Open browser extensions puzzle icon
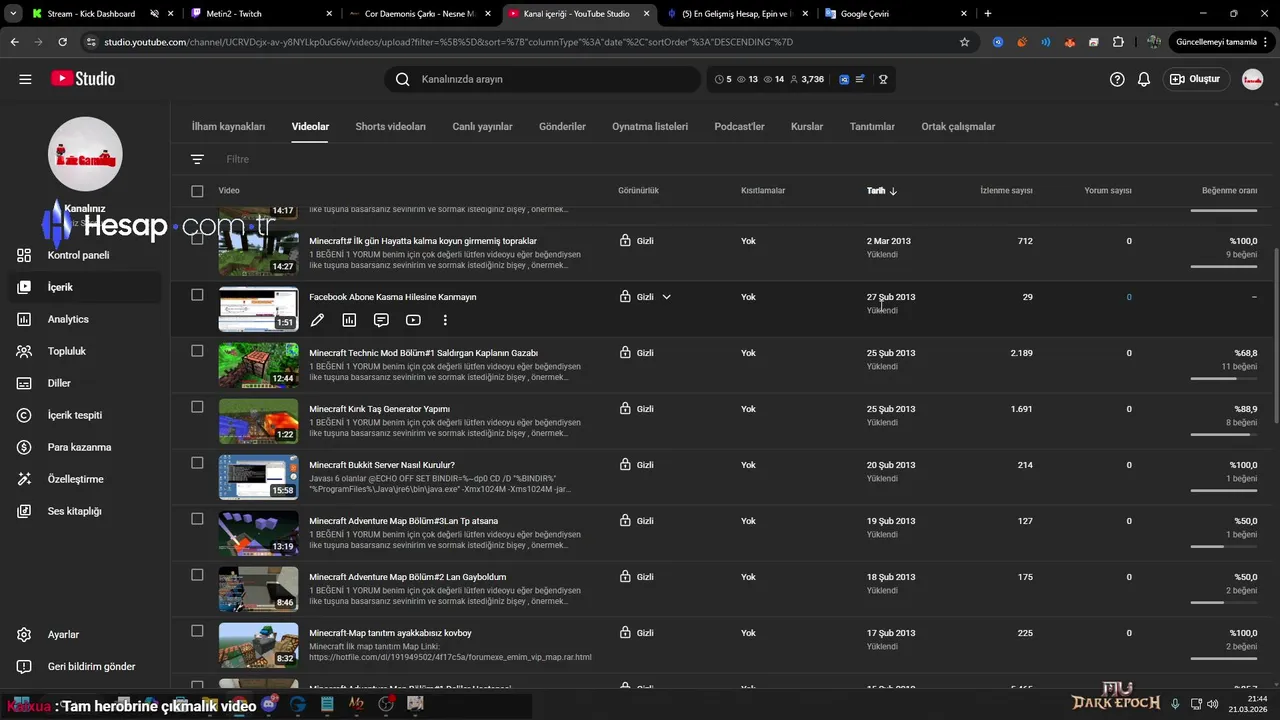Viewport: 1280px width, 720px height. 1118,42
